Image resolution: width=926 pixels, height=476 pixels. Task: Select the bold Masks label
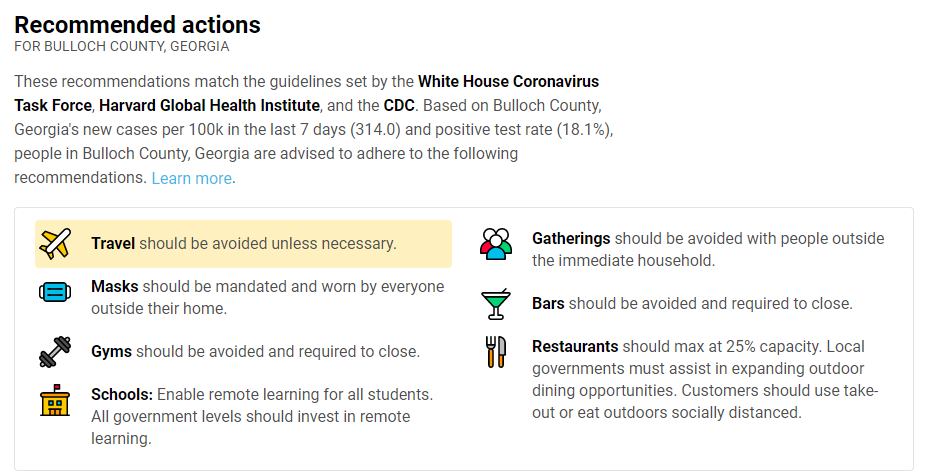coord(115,286)
